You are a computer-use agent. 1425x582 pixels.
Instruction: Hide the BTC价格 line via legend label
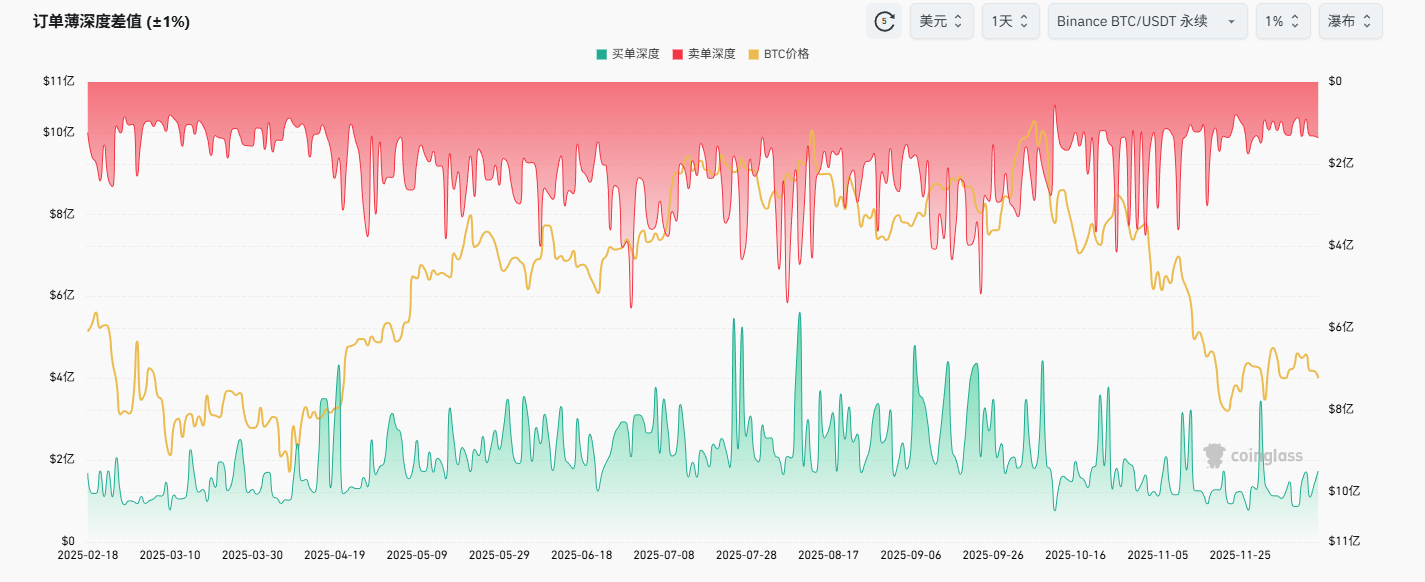[786, 54]
